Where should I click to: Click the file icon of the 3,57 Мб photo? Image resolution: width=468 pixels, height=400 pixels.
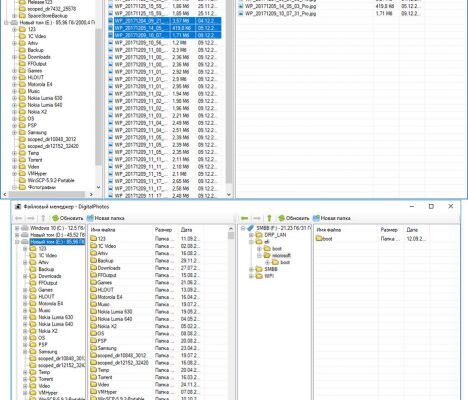(x=111, y=21)
